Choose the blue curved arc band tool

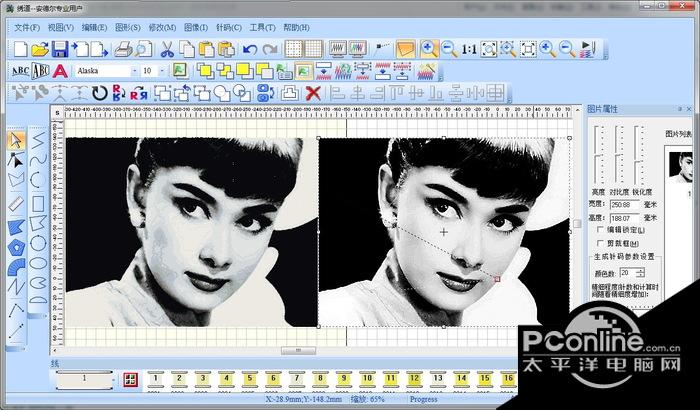pos(17,267)
